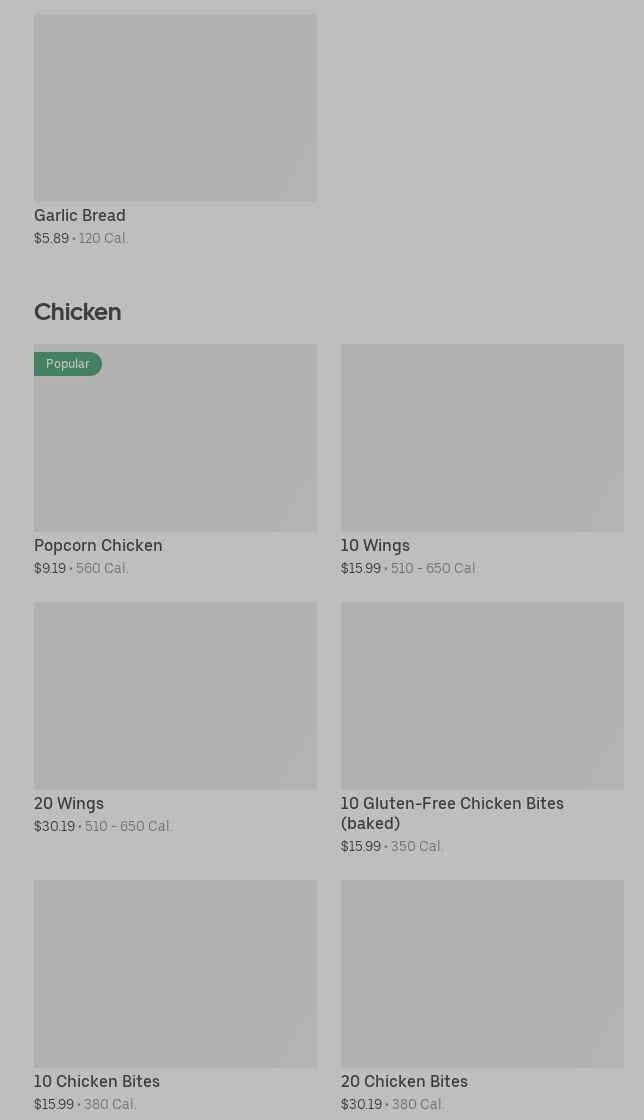Click 10 Gluten-Free Chicken Bites (baked) title
The image size is (644, 1120).
coord(452,813)
